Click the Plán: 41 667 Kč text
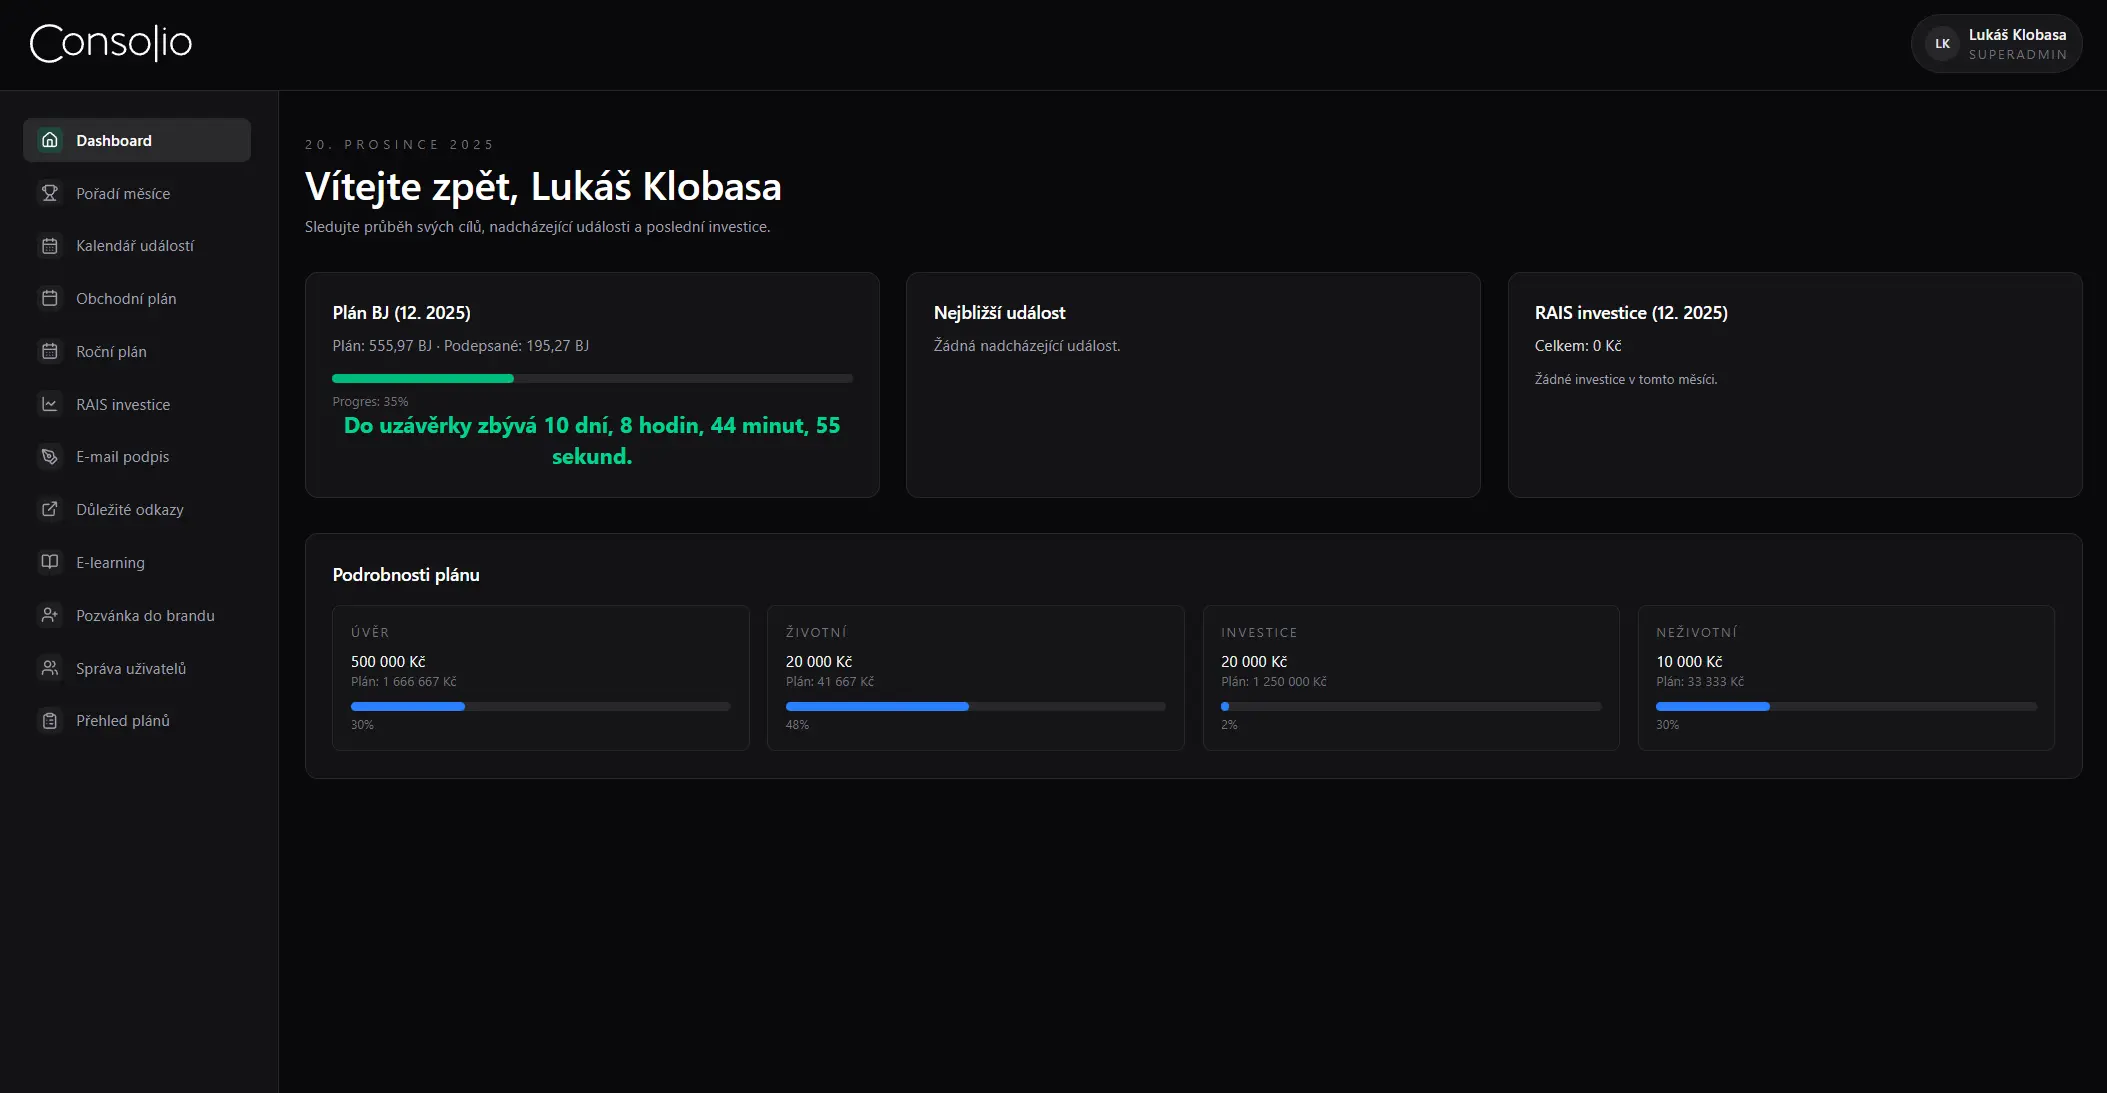Image resolution: width=2107 pixels, height=1093 pixels. (830, 682)
